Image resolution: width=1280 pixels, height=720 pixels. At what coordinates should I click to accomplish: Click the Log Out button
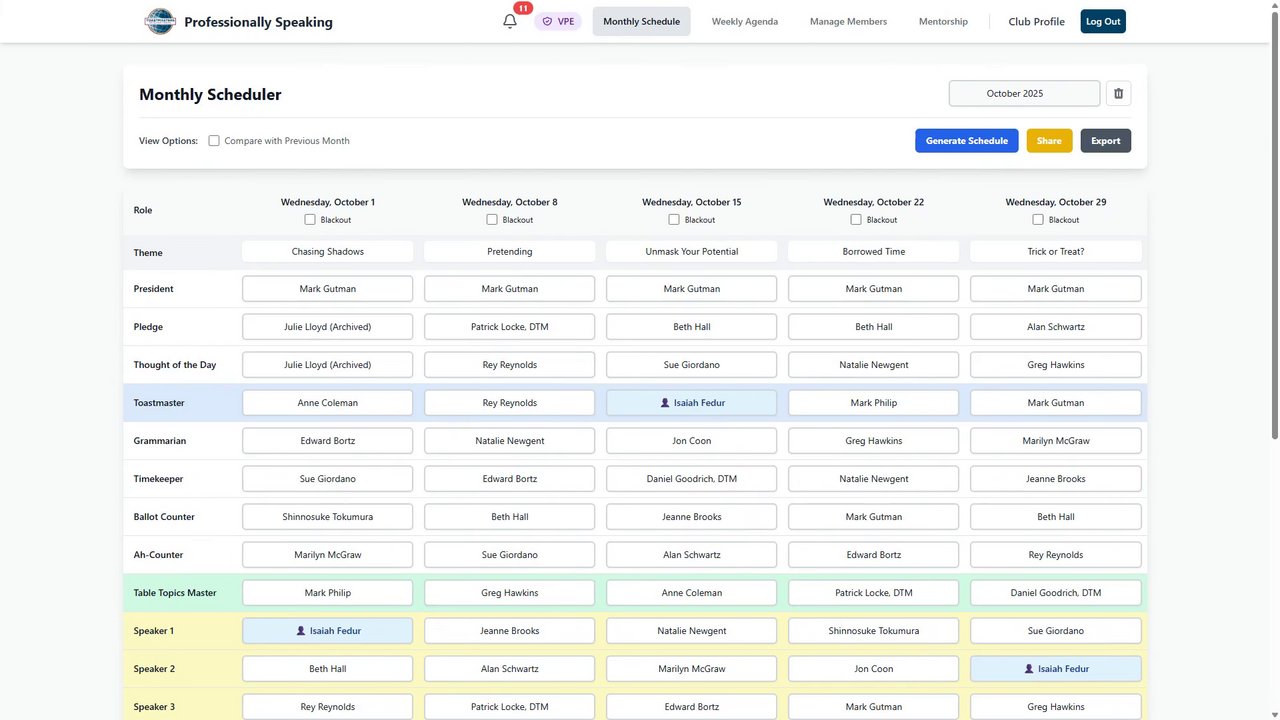point(1103,21)
